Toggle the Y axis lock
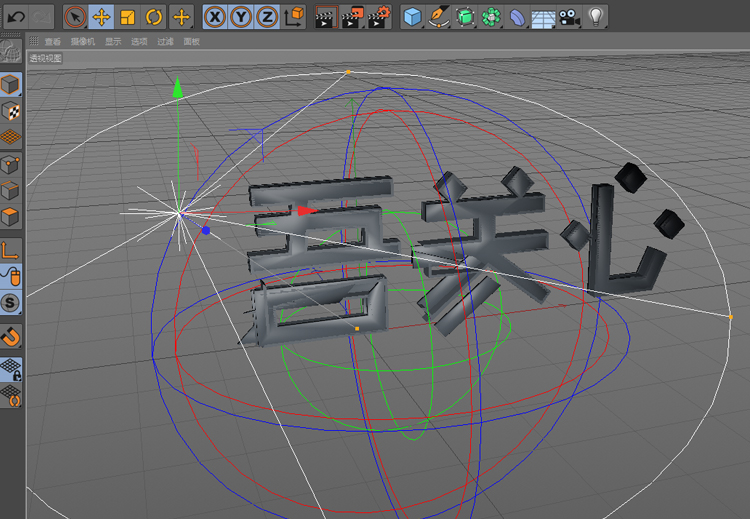This screenshot has width=750, height=519. tap(241, 18)
